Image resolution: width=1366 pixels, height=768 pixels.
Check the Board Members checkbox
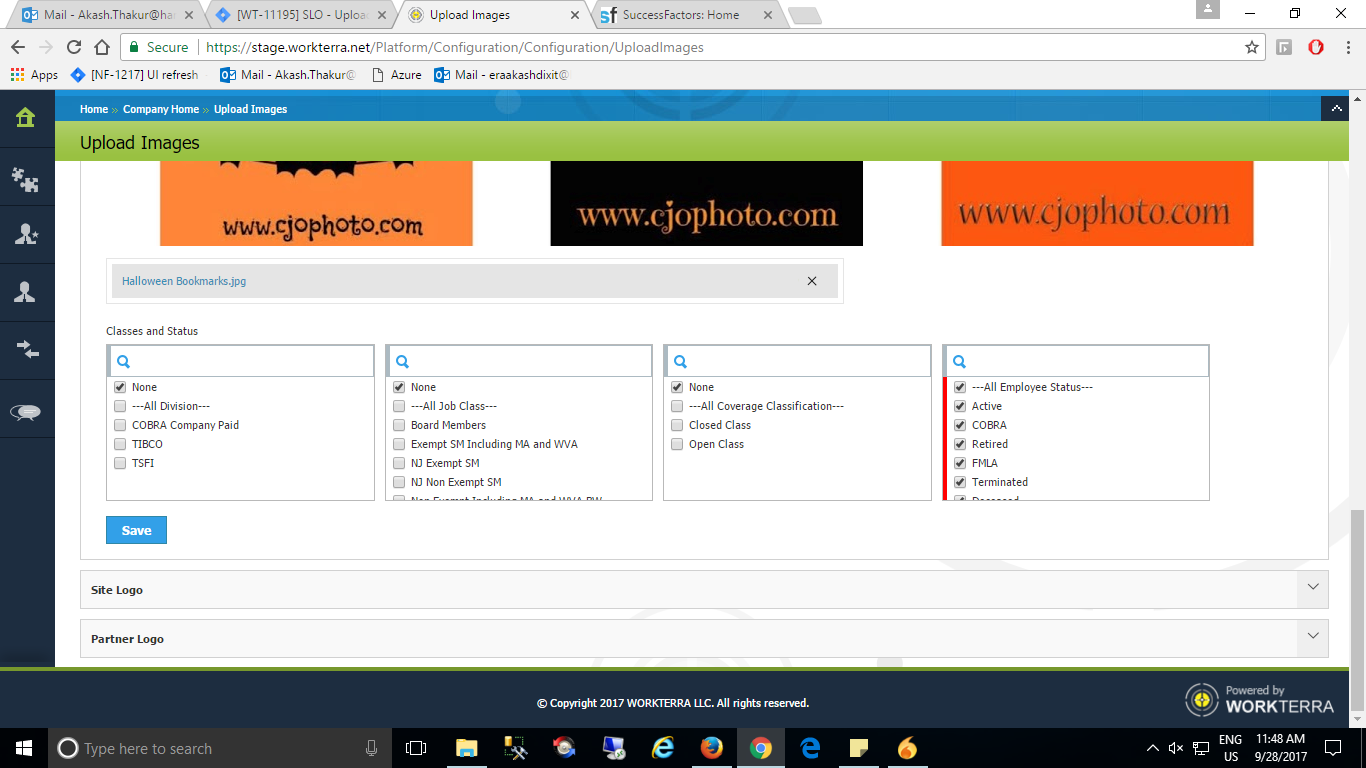[399, 425]
